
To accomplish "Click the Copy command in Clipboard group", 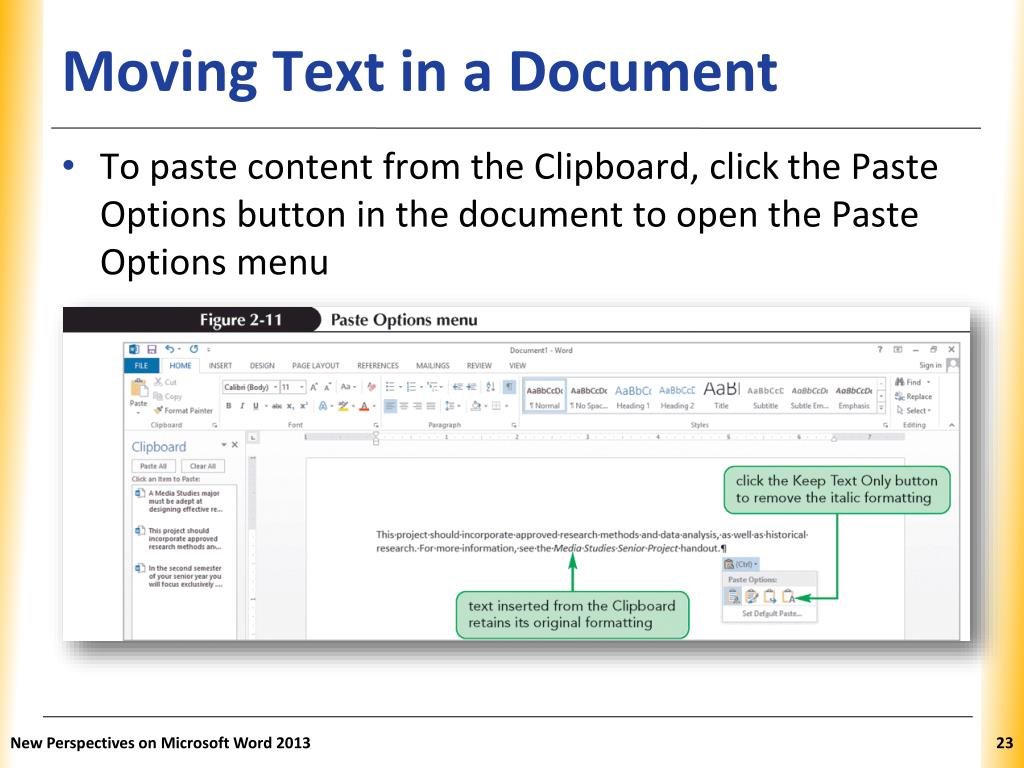I will [168, 396].
